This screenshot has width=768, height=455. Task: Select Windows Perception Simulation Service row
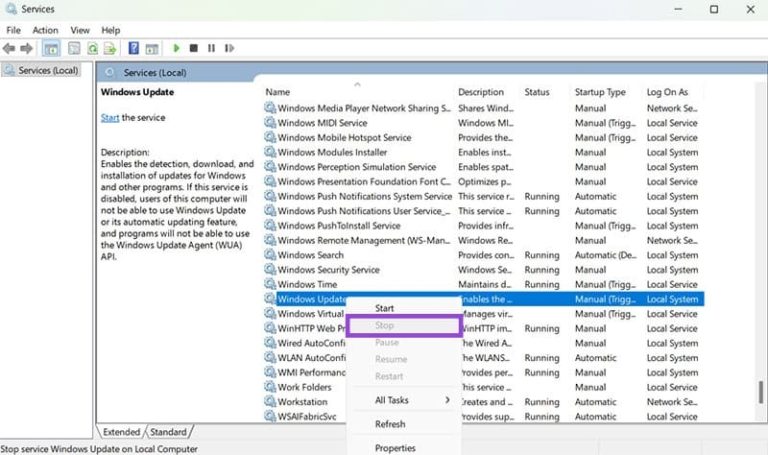coord(483,167)
